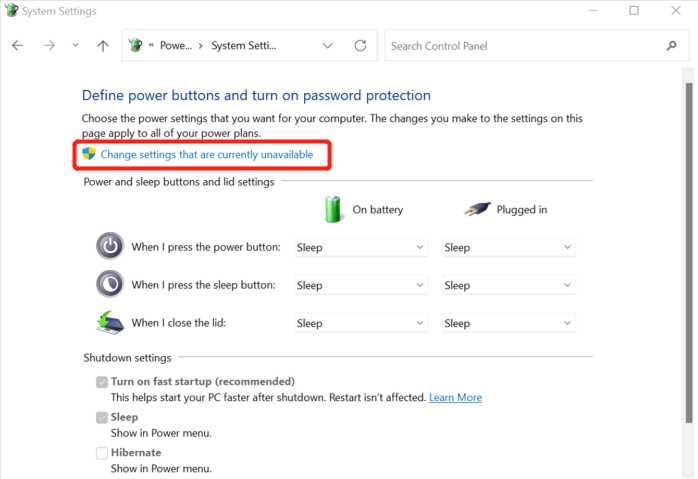Image resolution: width=698 pixels, height=479 pixels.
Task: Click the Back navigation arrow
Action: [18, 46]
